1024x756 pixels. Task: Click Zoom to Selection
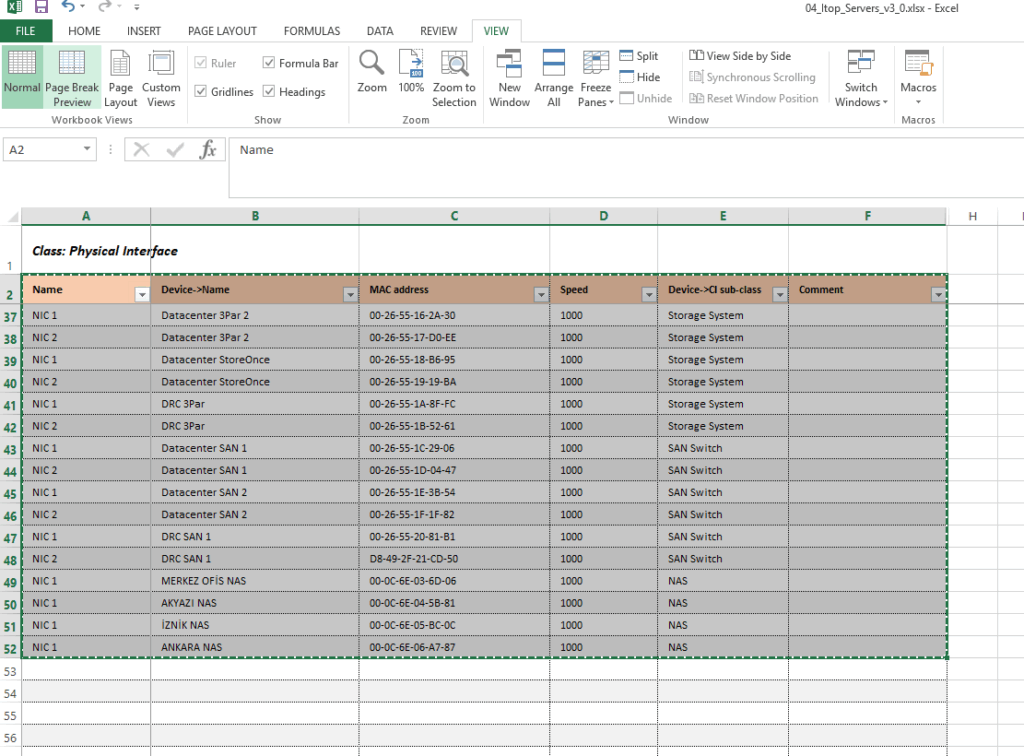pos(454,79)
